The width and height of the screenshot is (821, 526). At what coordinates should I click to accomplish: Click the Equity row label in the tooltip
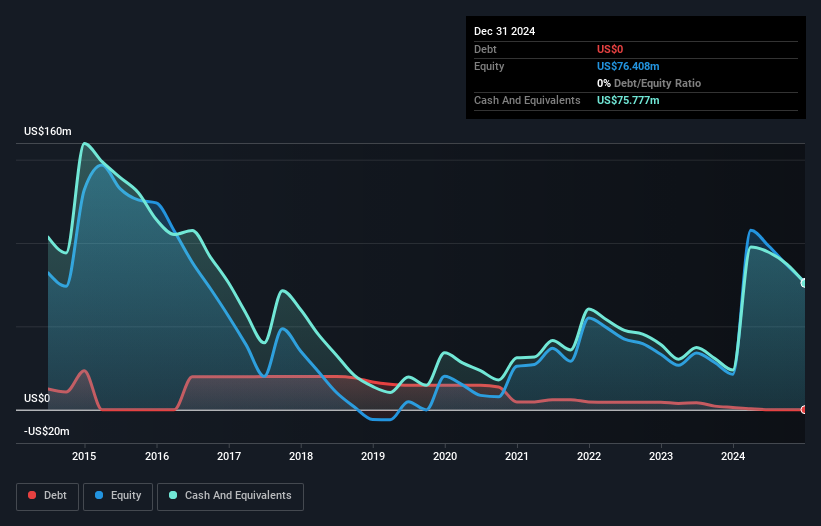coord(489,66)
